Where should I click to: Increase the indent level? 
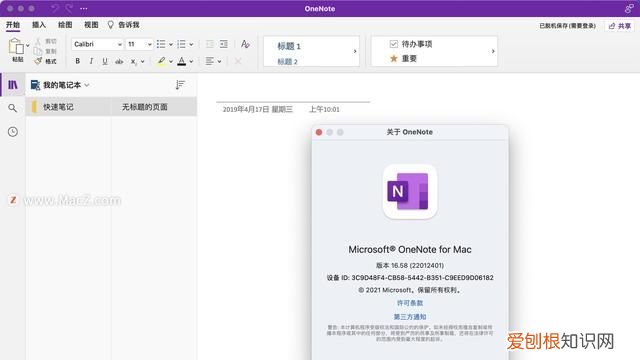224,44
